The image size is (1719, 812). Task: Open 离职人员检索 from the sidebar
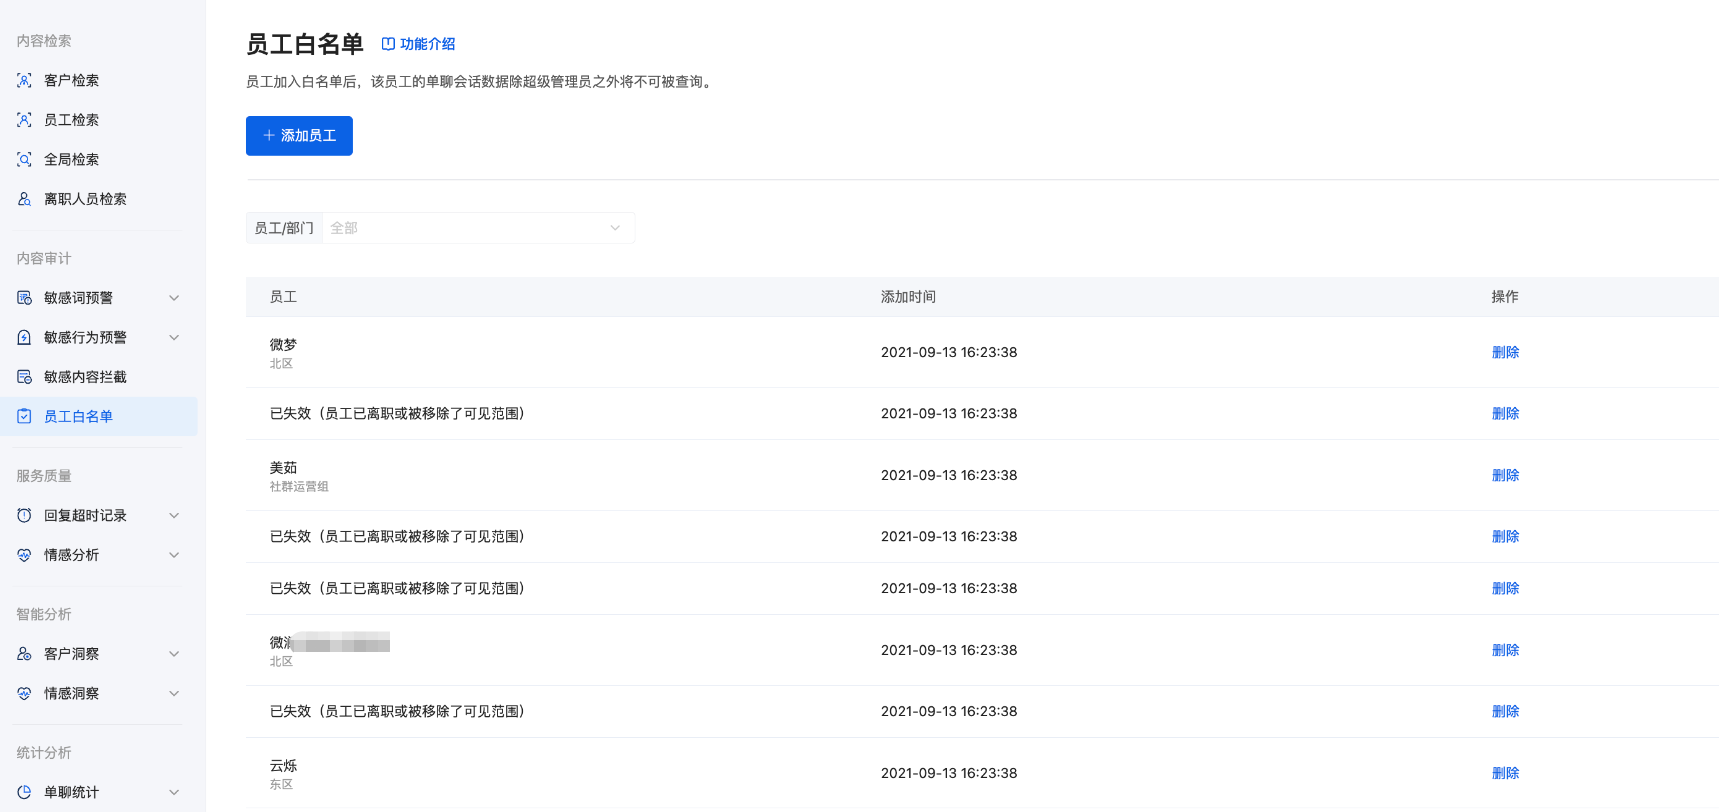[99, 199]
